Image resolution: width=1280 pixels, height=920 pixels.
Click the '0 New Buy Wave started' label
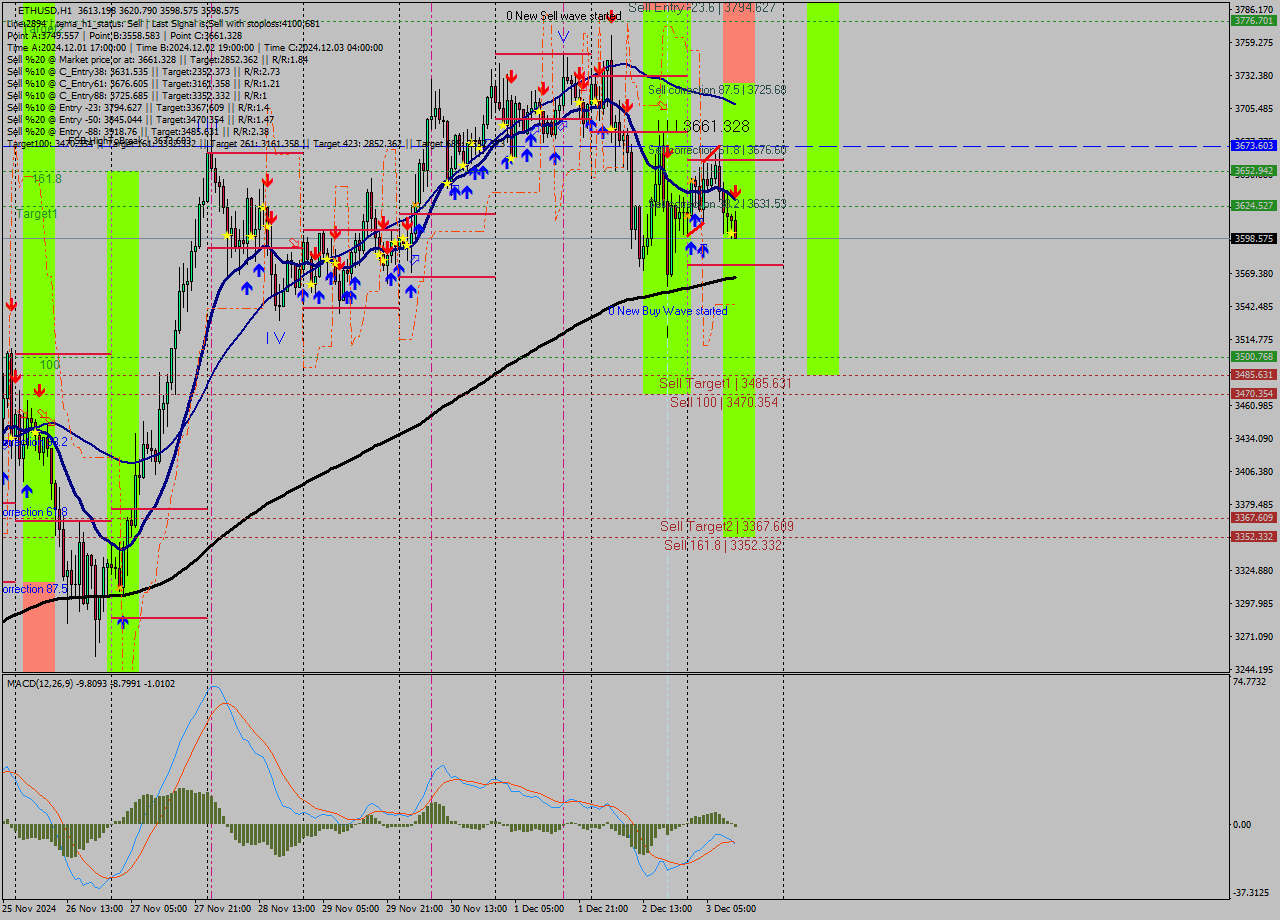[x=668, y=311]
